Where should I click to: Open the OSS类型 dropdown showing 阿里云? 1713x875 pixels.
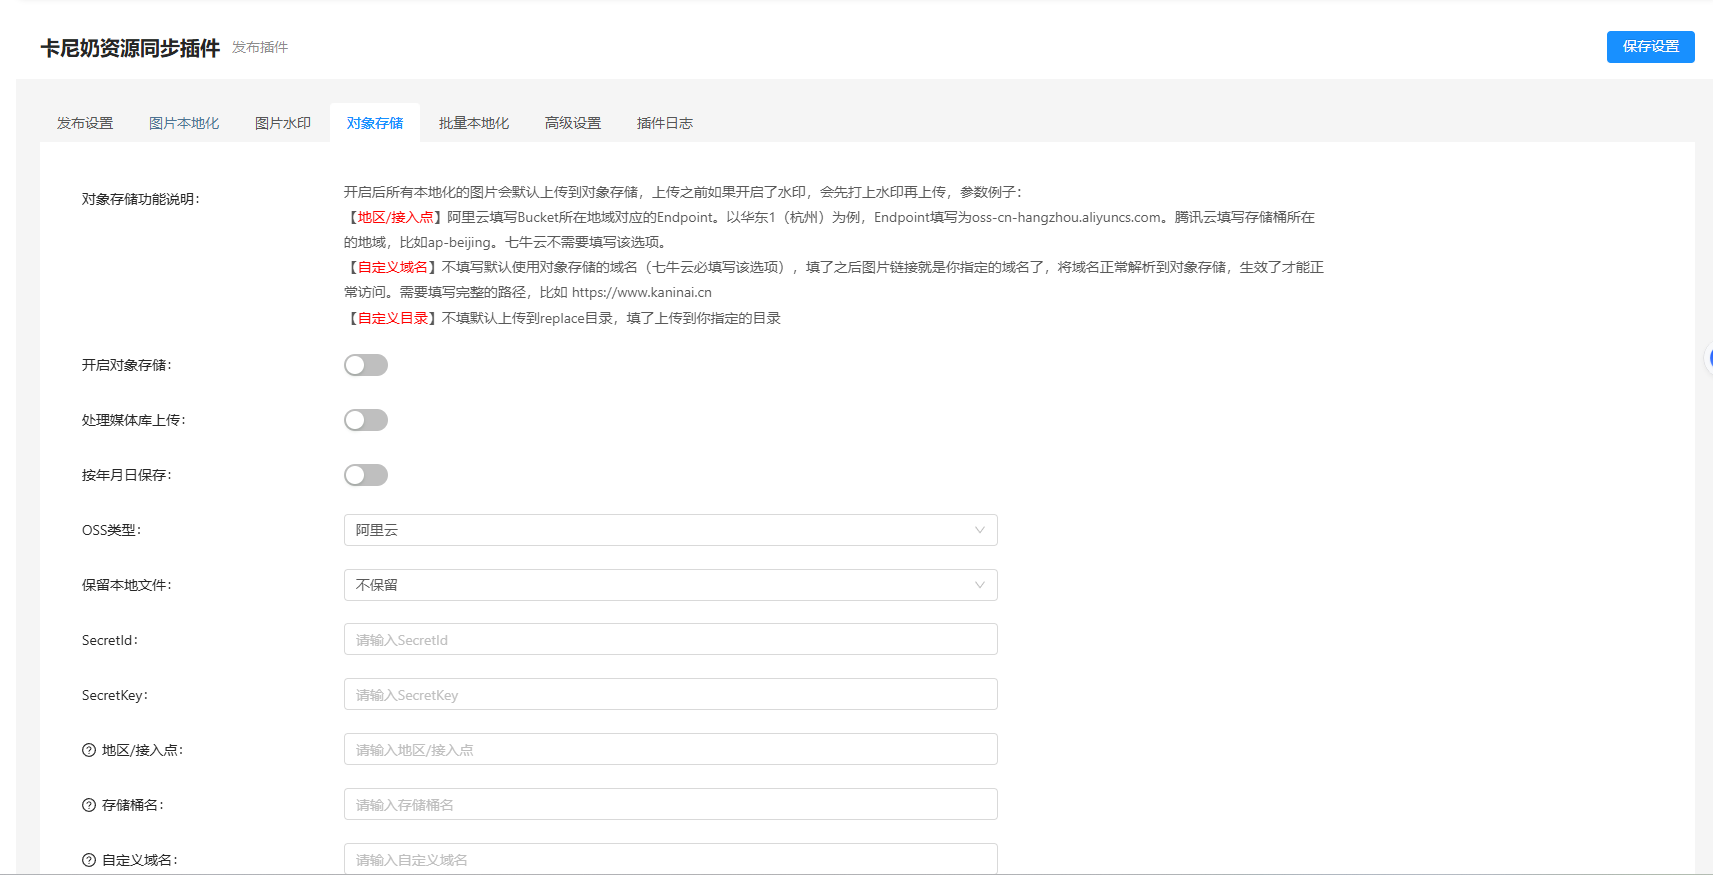click(670, 530)
